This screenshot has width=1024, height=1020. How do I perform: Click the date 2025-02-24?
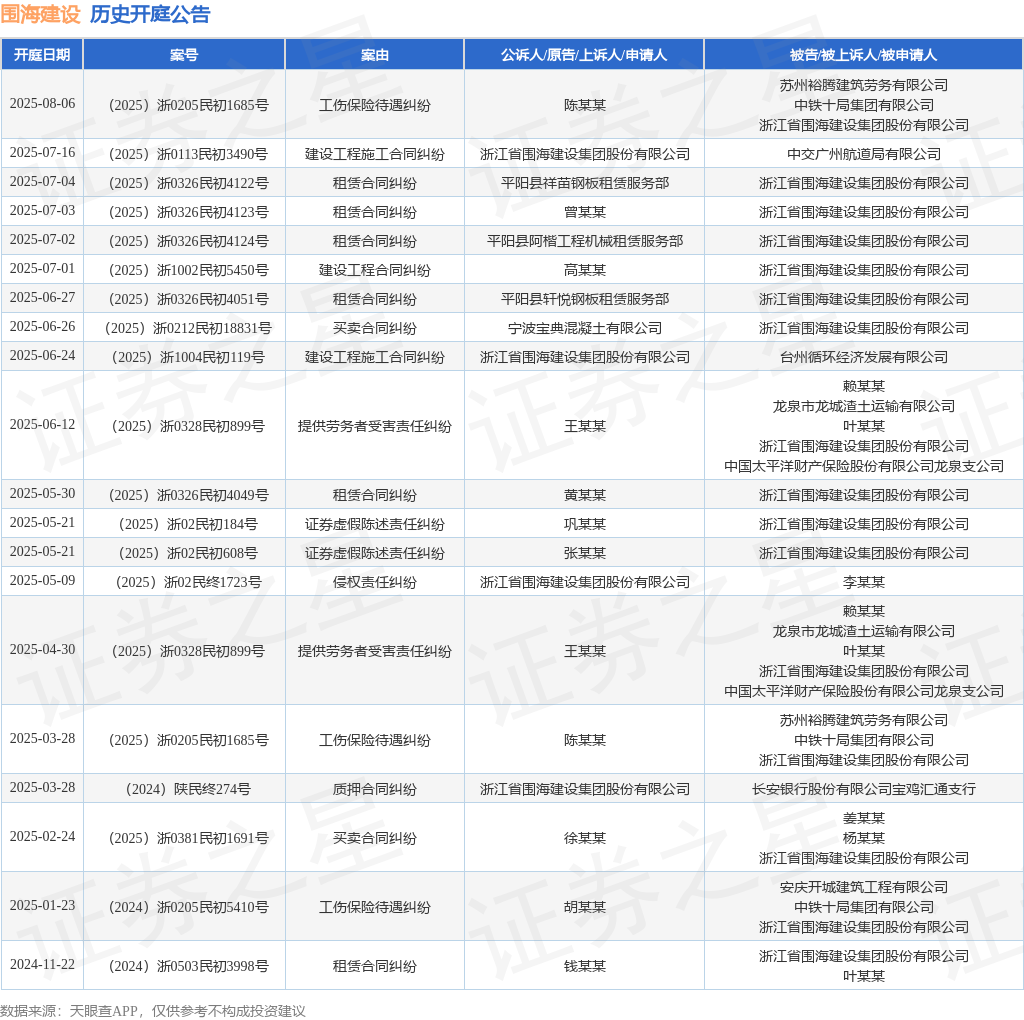pos(42,837)
